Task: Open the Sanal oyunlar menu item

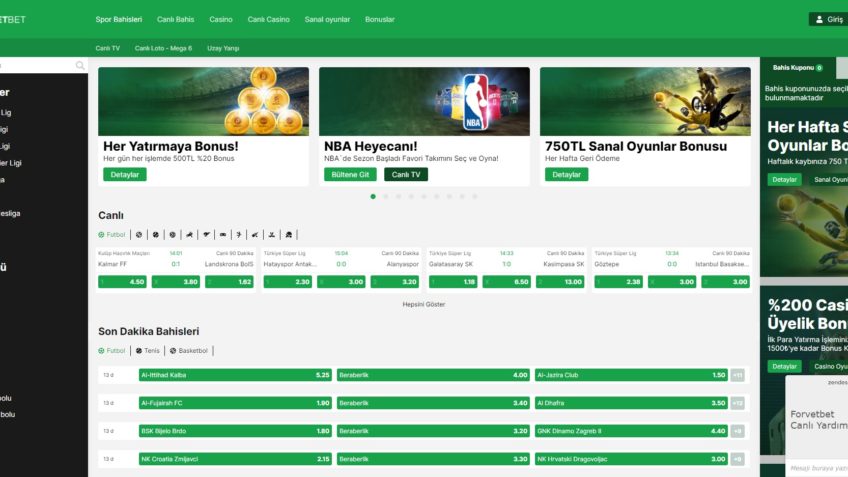Action: [x=328, y=19]
